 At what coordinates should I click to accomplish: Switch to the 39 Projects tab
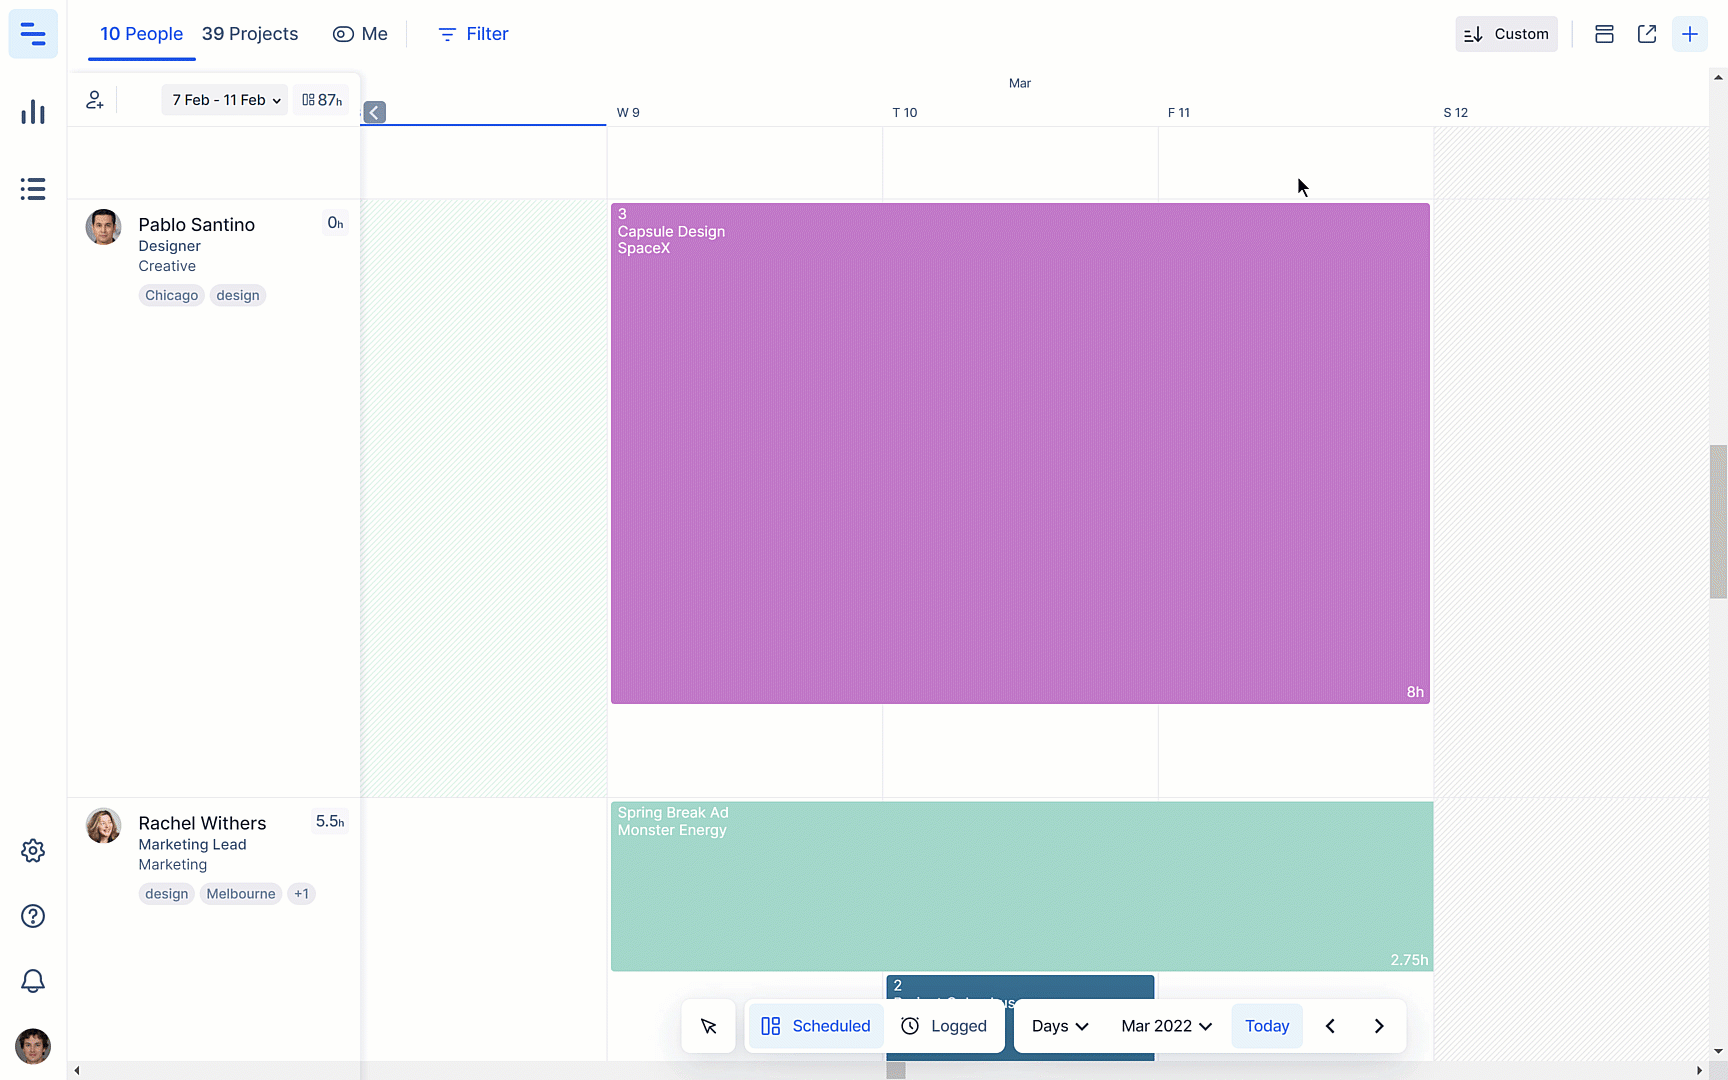(250, 33)
